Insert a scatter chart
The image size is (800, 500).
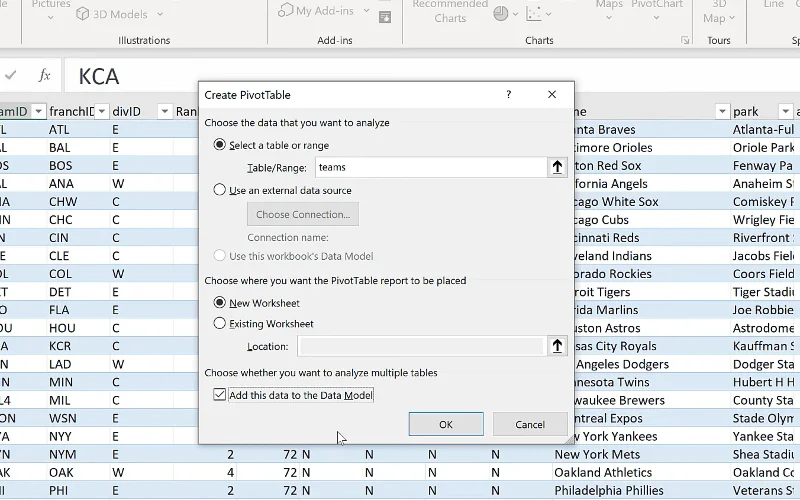[534, 13]
